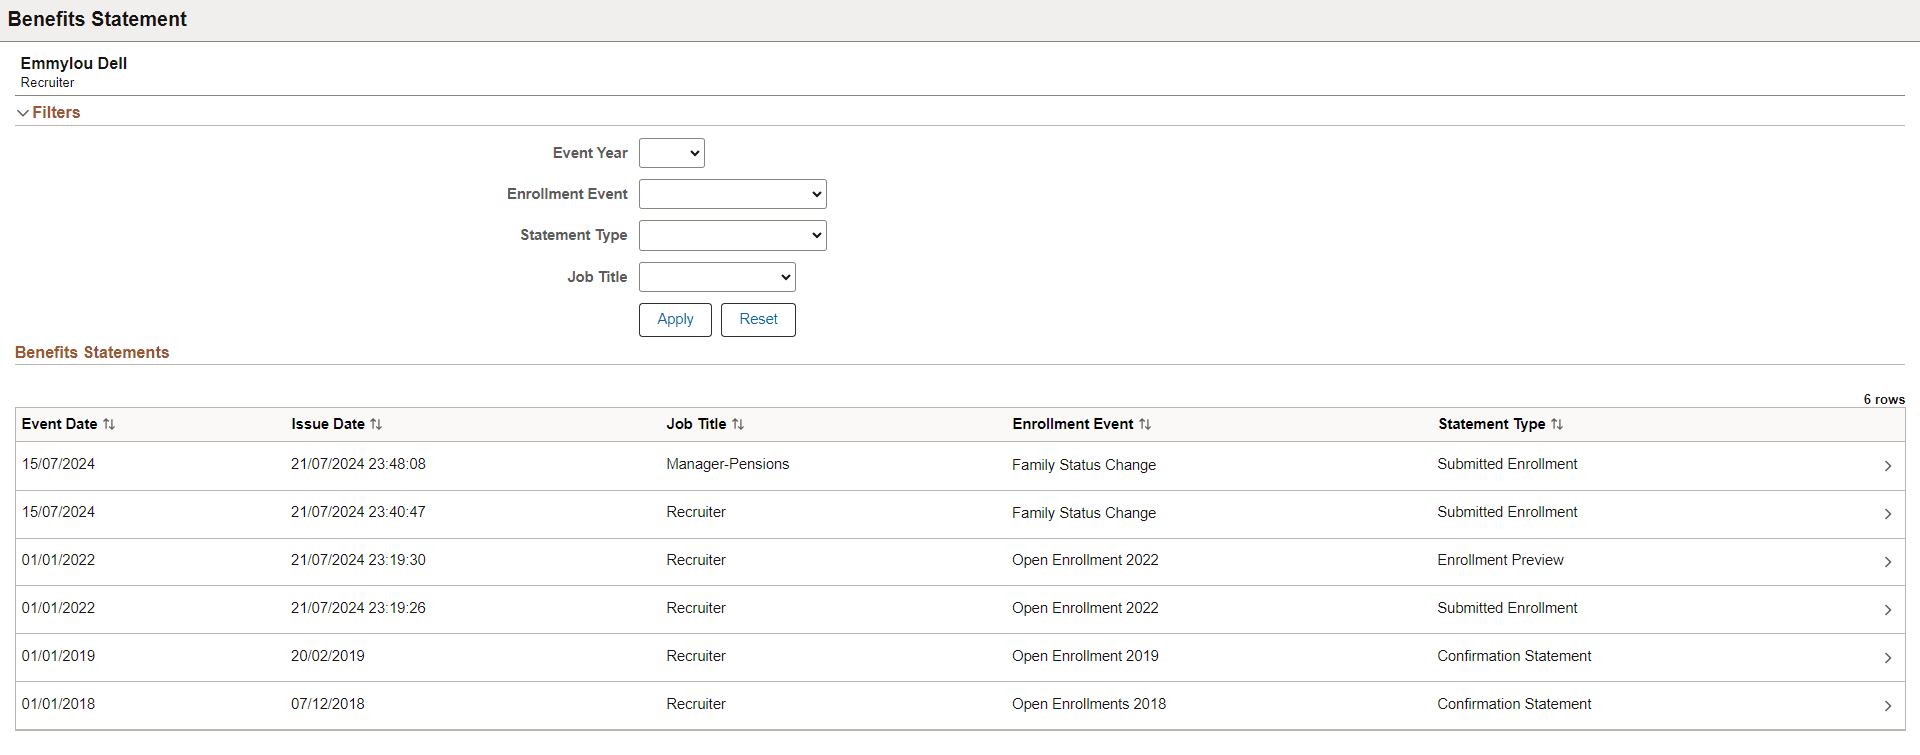
Task: Open chevron for Open Enrollments 2018 row
Action: 1888,706
